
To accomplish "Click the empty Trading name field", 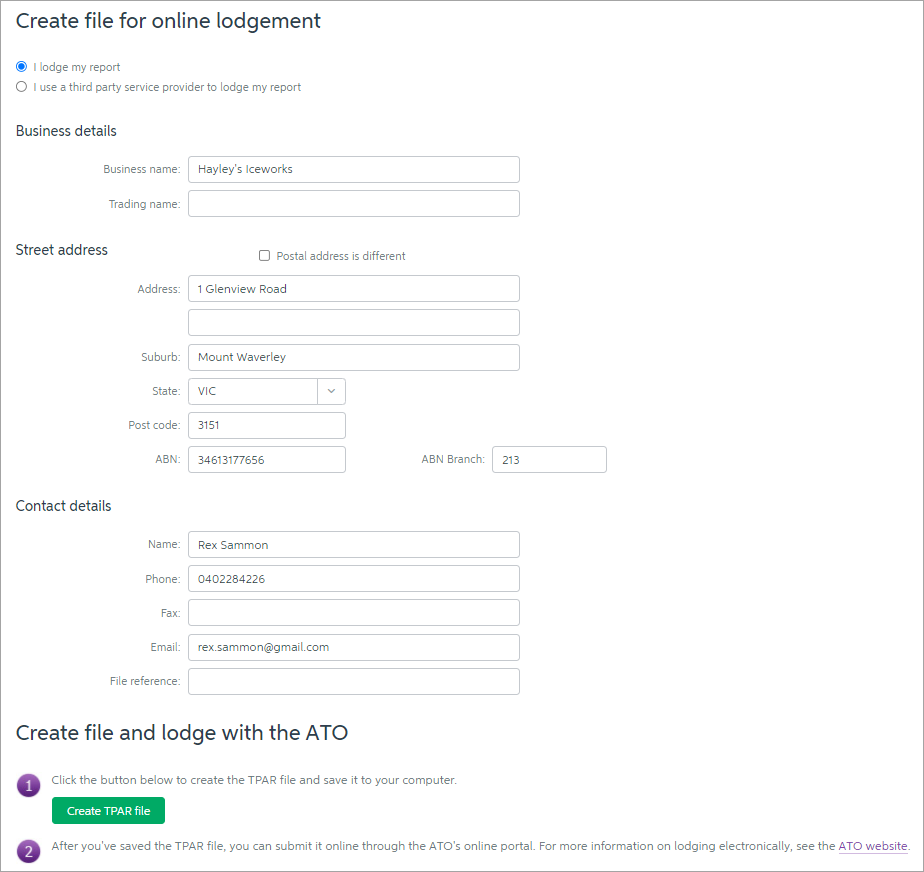I will pos(354,203).
